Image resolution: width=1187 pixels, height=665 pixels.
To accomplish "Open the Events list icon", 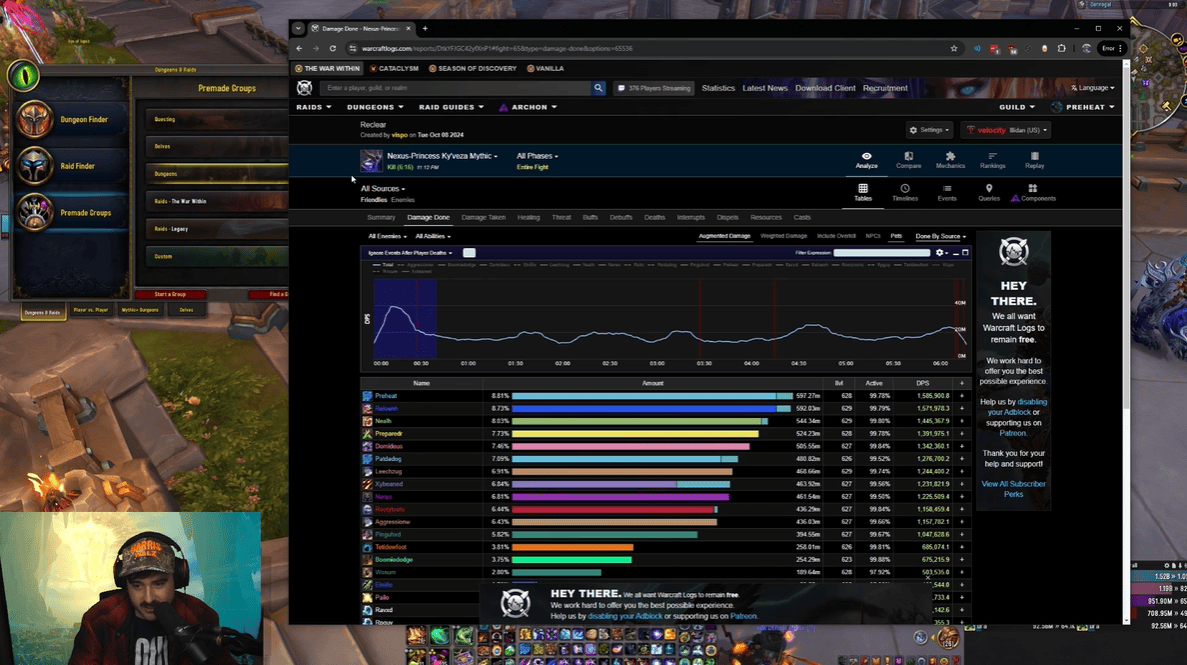I will click(x=946, y=189).
